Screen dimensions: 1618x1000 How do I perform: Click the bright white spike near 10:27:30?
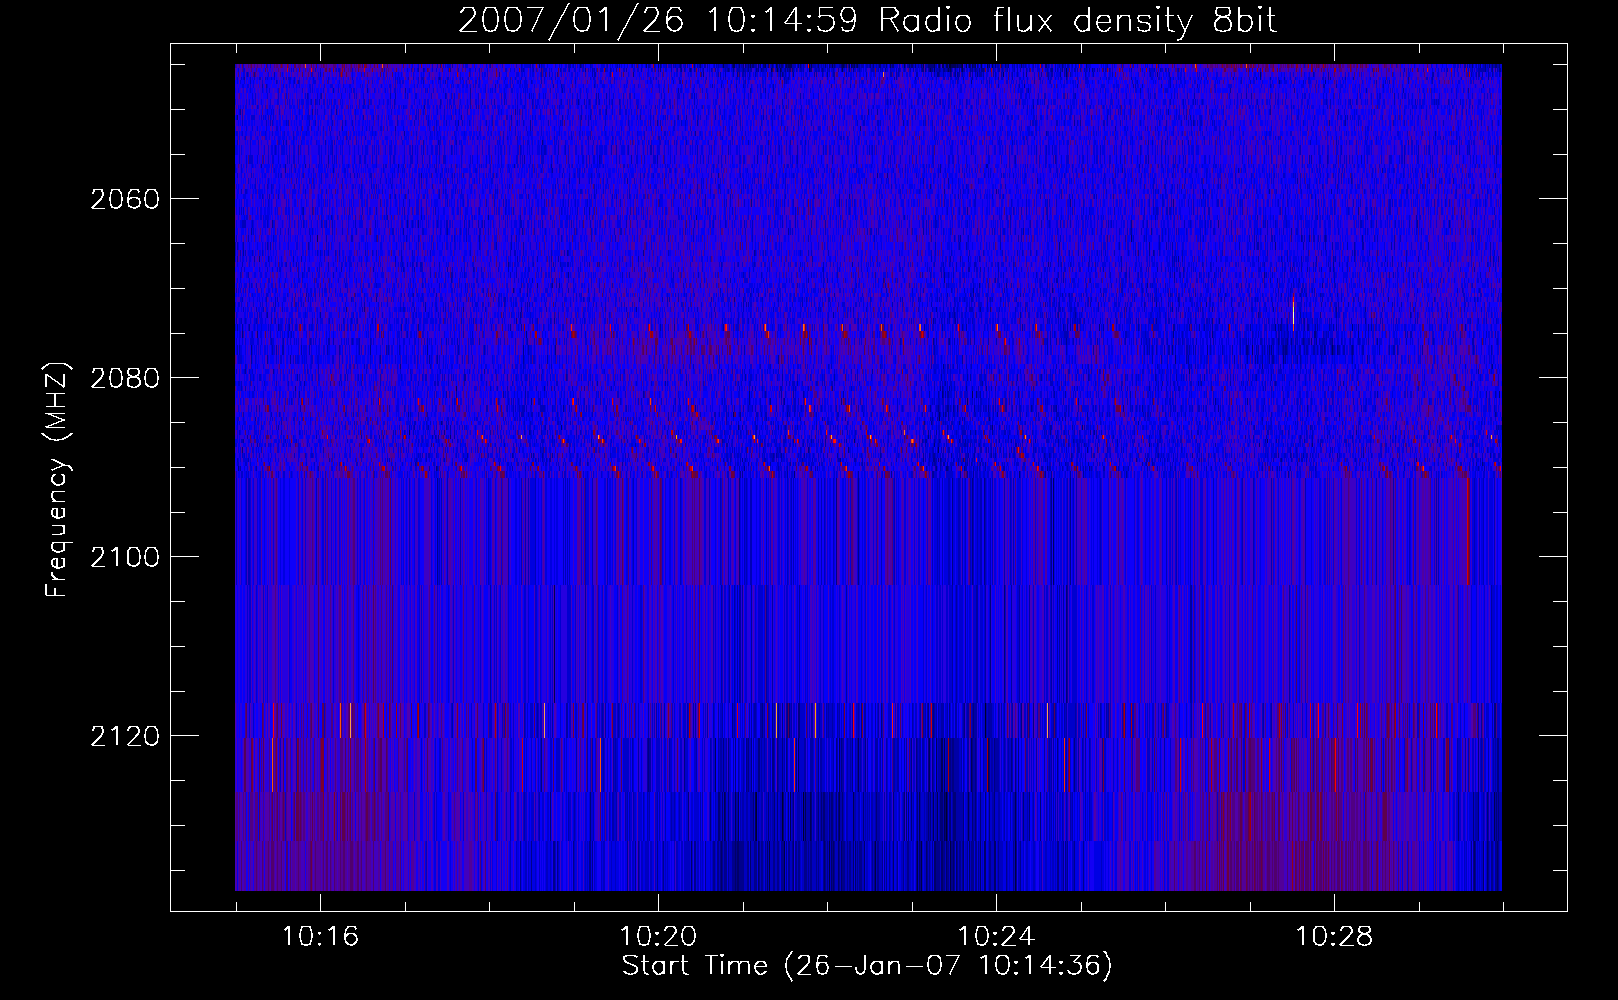1293,312
